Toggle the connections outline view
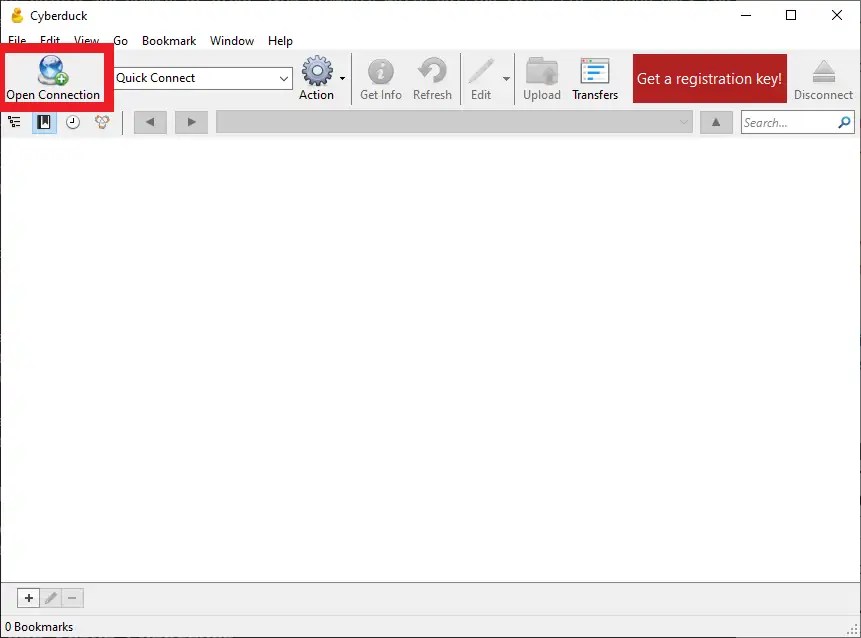 coord(15,121)
